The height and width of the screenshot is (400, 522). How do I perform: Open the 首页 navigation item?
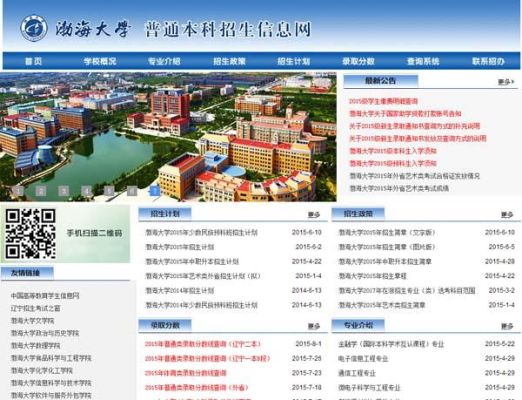(x=33, y=61)
